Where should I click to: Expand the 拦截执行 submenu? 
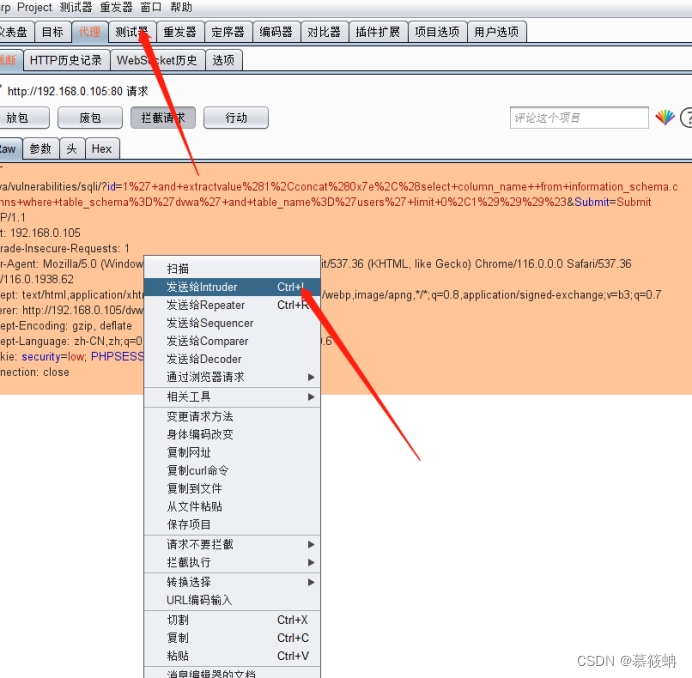(x=232, y=562)
